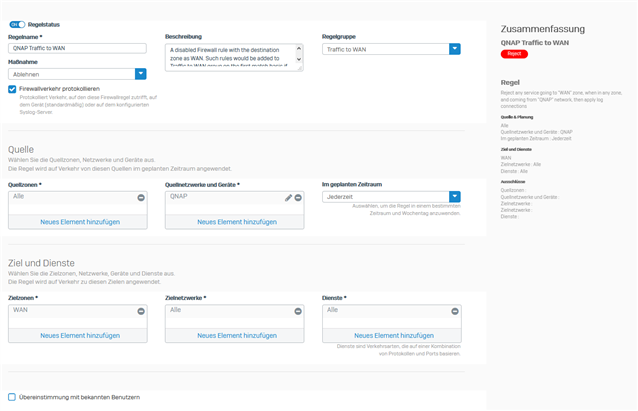Click Beschreibung scroll up arrow
The width and height of the screenshot is (638, 411).
tap(299, 48)
